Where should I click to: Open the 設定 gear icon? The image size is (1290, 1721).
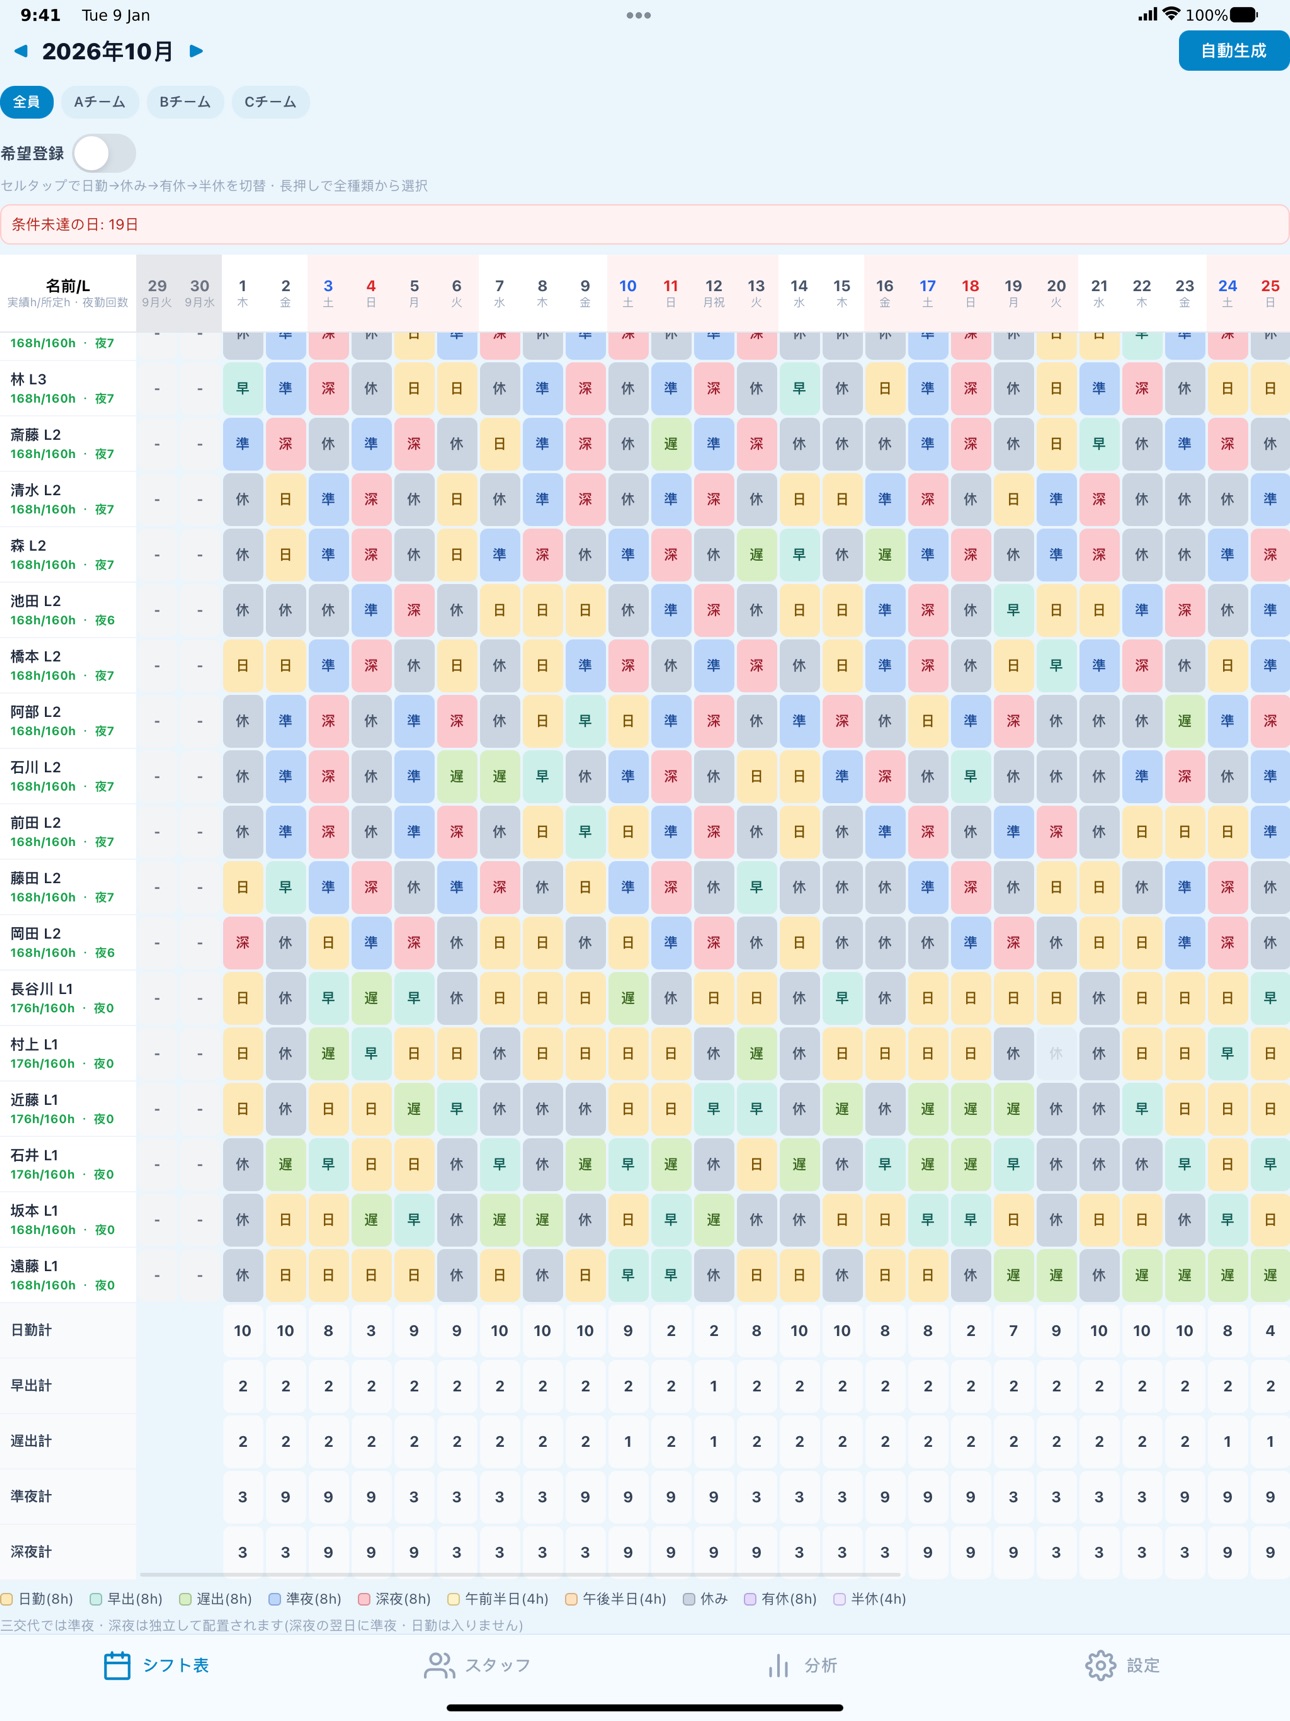(1100, 1665)
